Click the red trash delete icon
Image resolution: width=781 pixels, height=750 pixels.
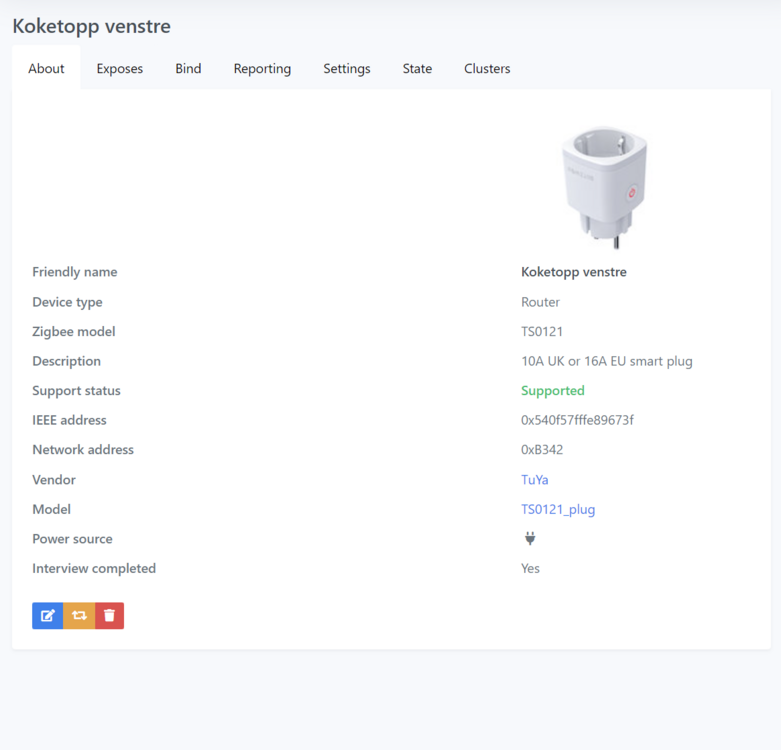109,616
